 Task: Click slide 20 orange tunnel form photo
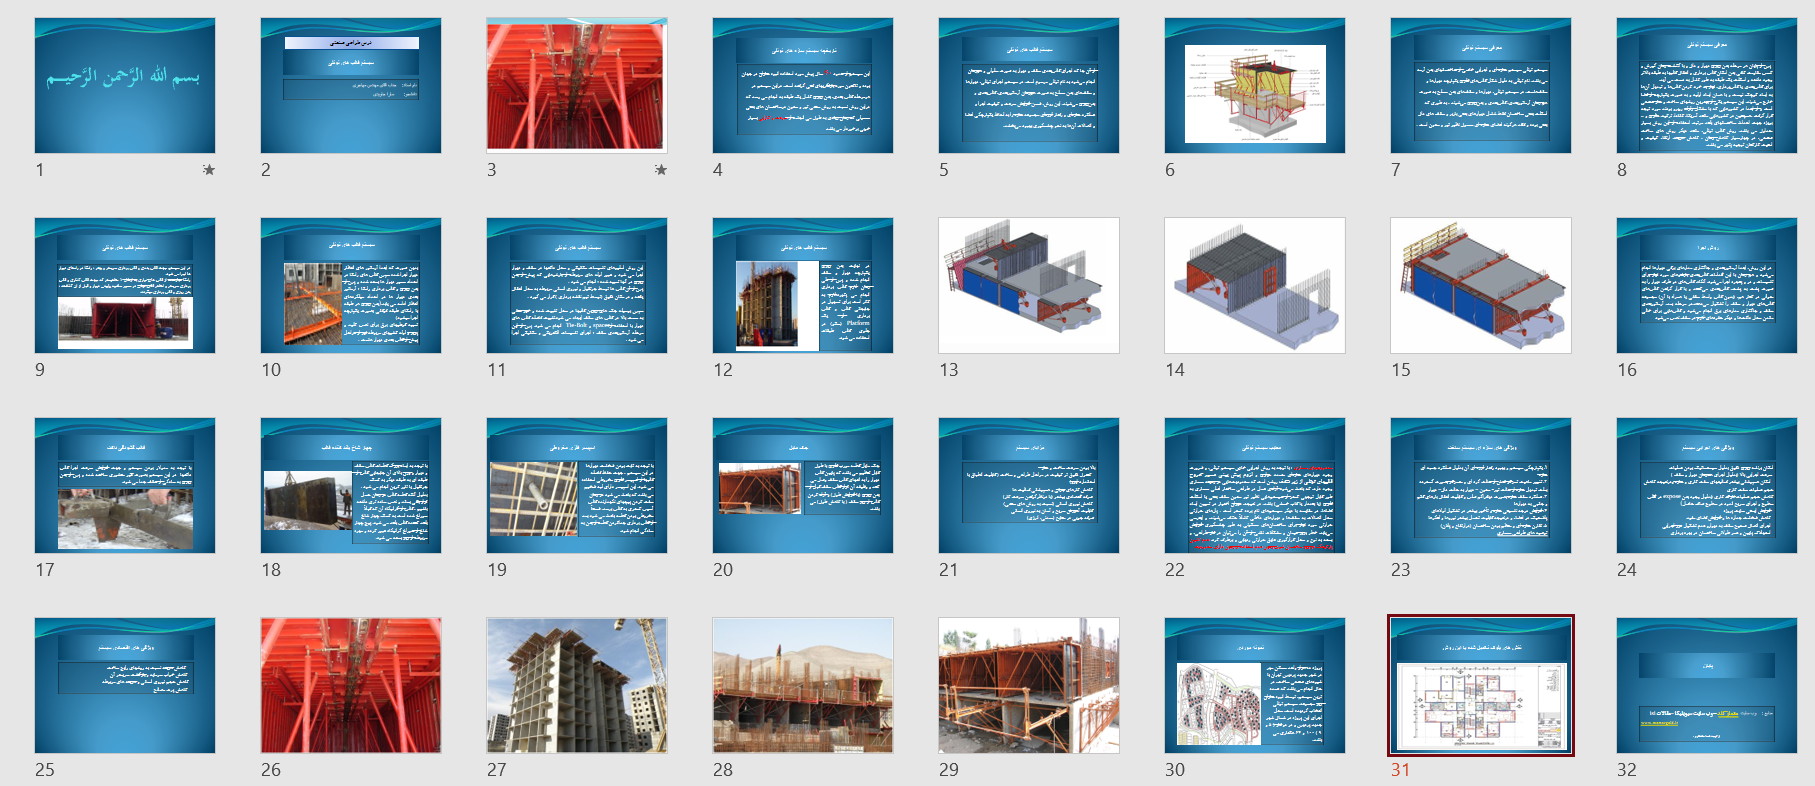click(x=803, y=485)
